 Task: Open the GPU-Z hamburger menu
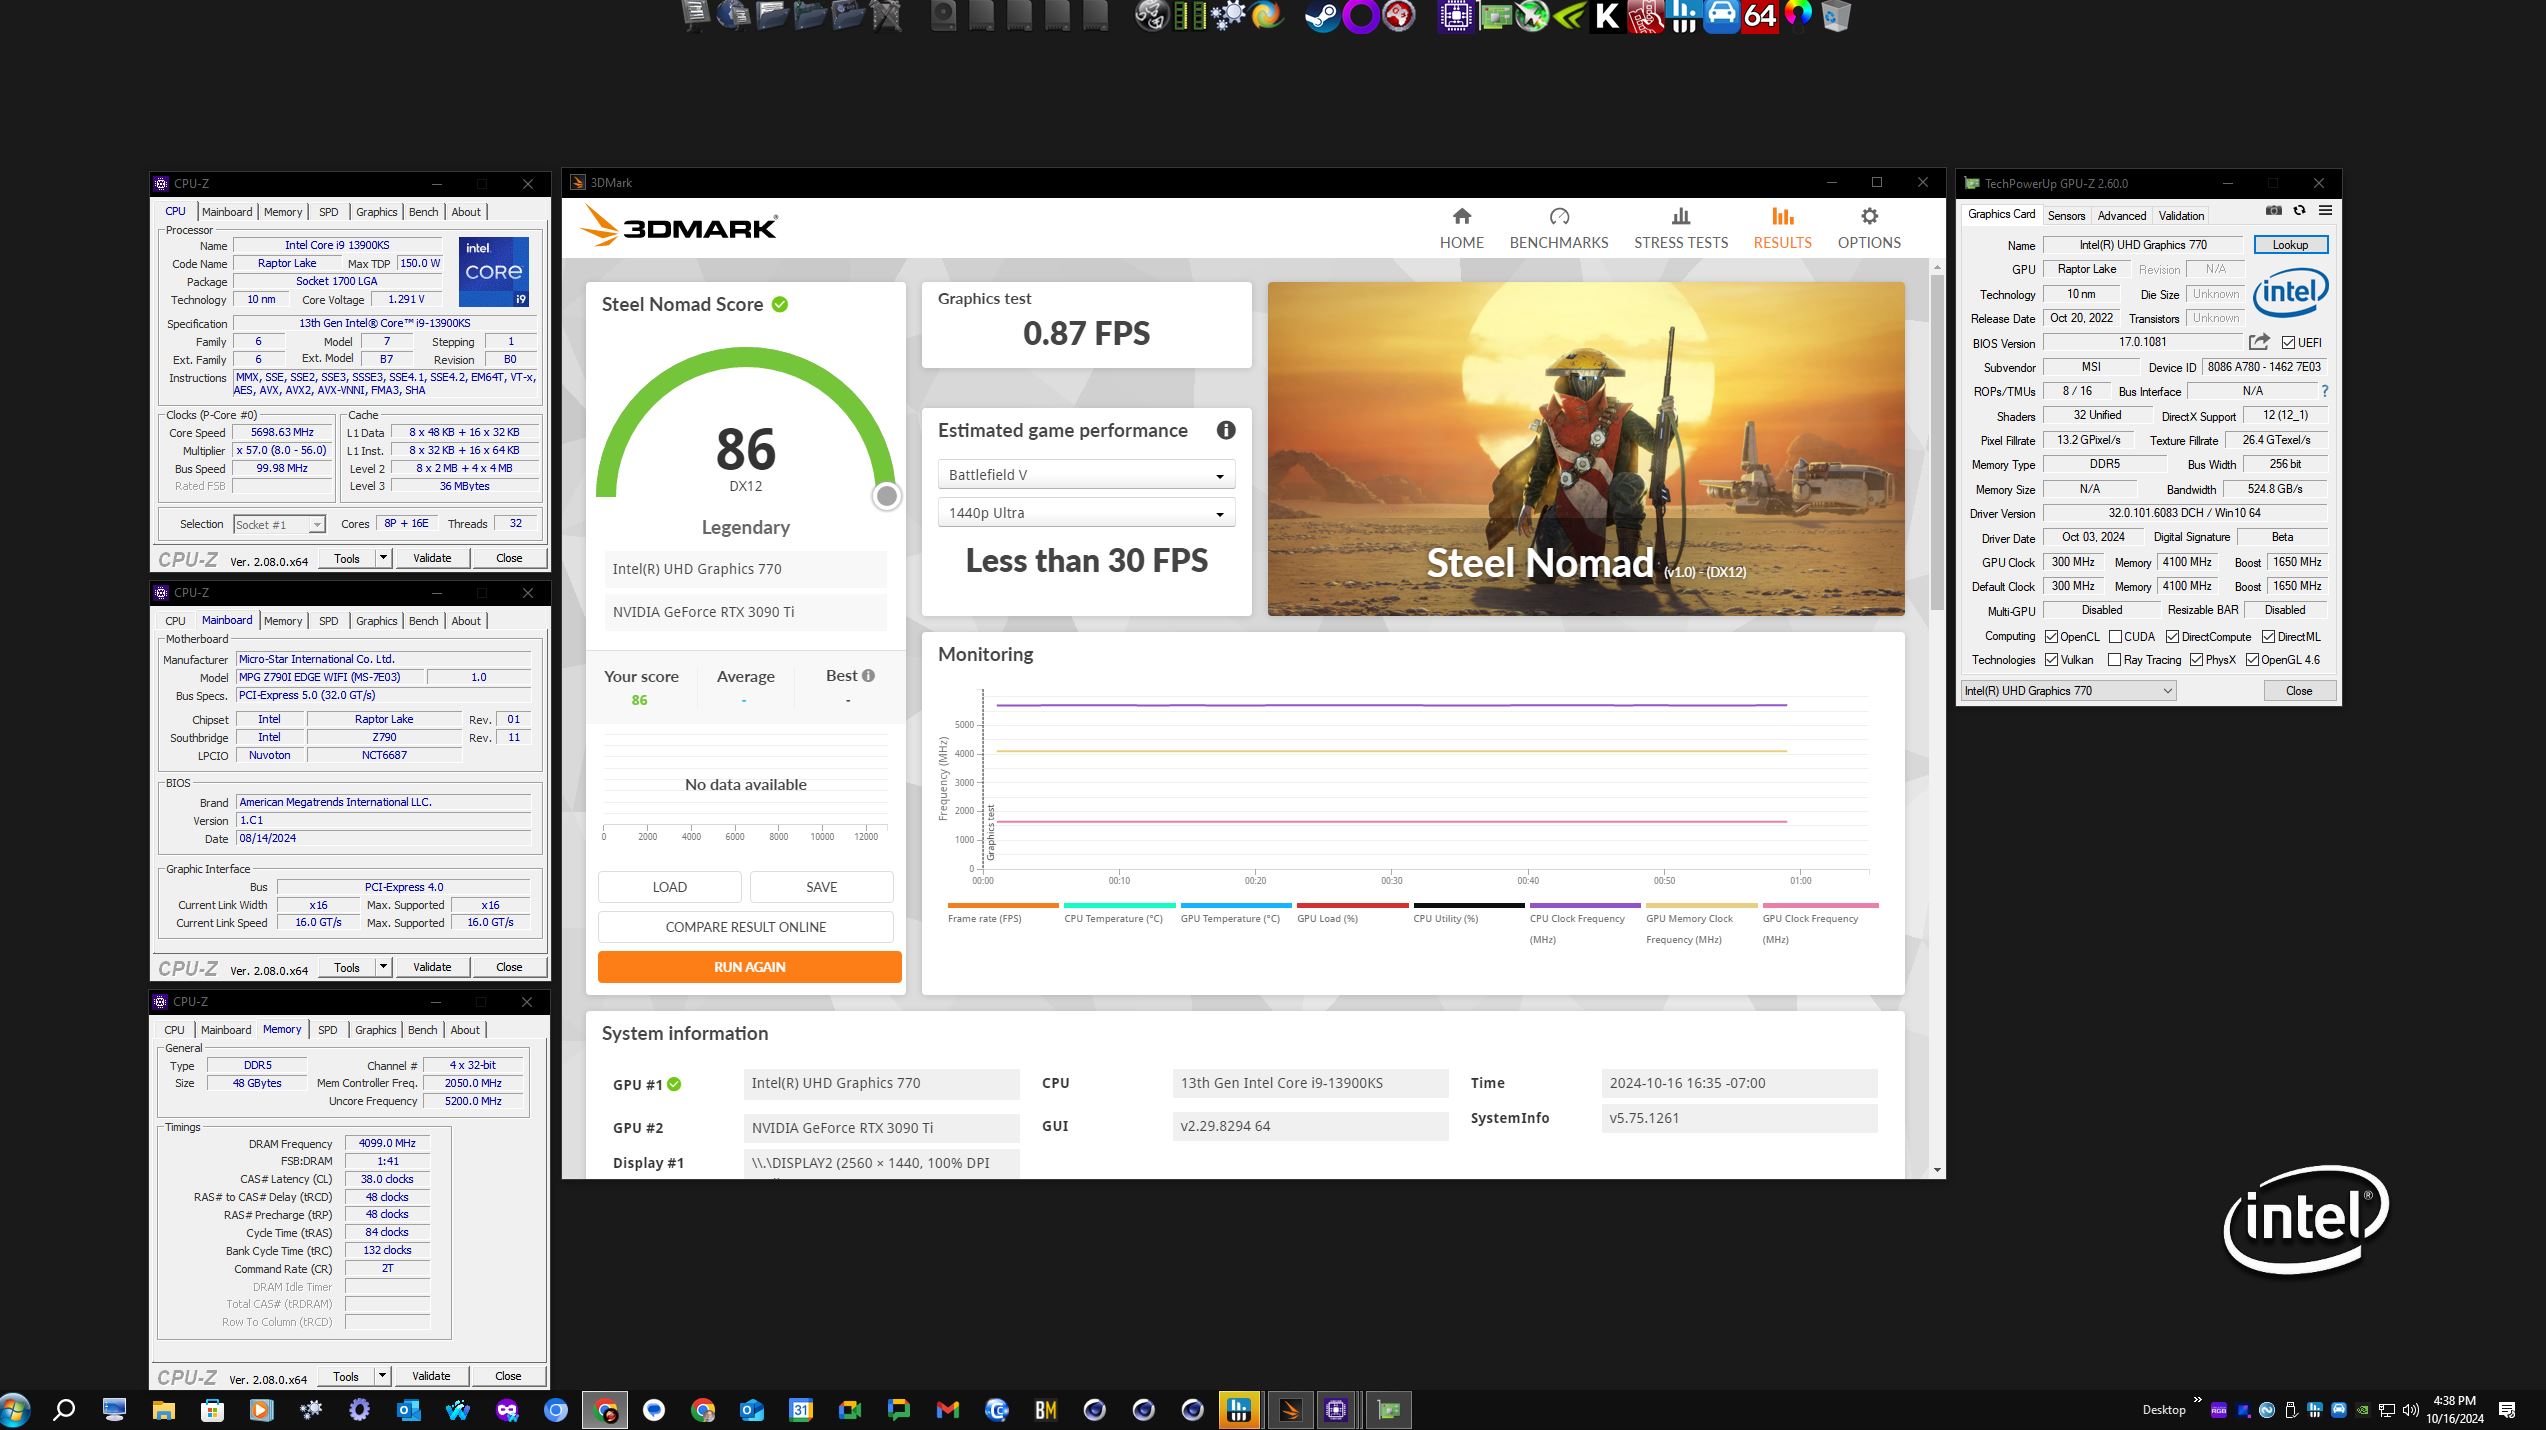click(2325, 211)
